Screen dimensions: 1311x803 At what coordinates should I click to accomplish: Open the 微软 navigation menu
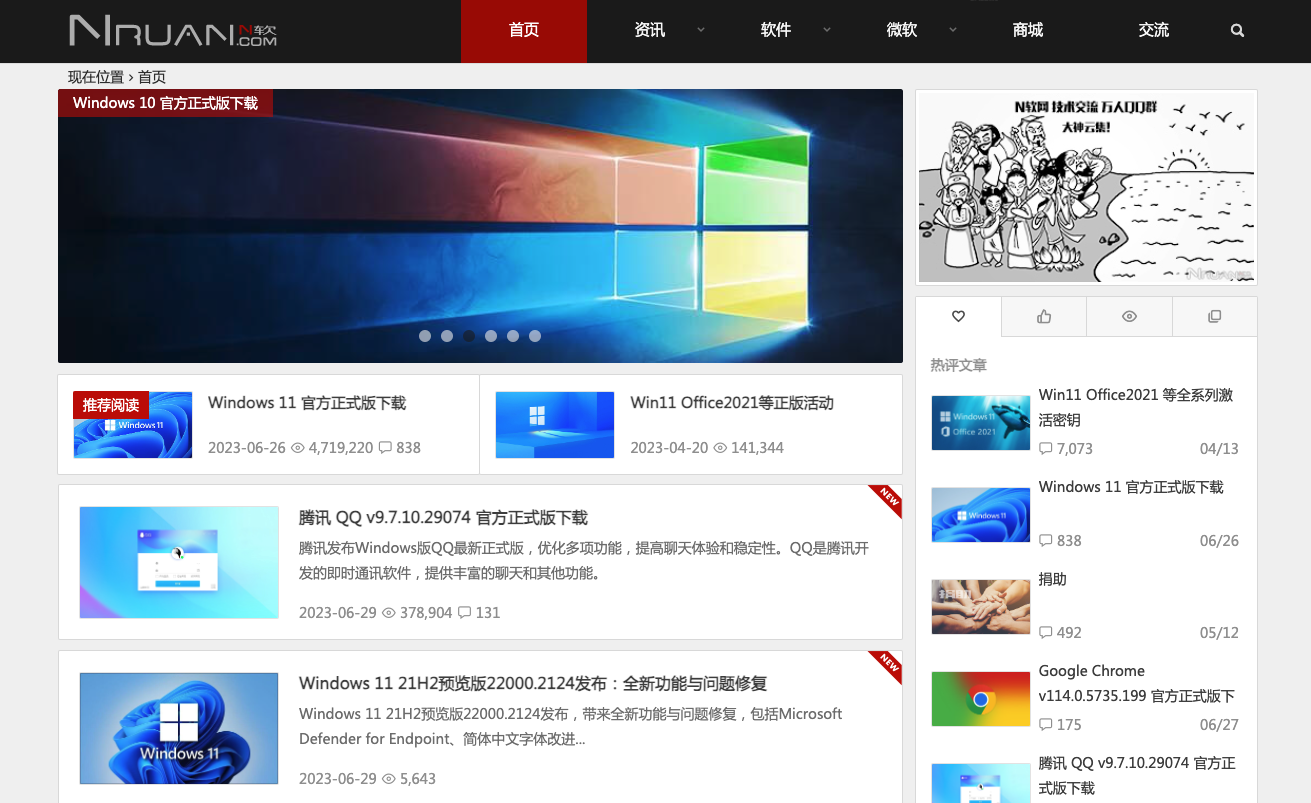(902, 31)
